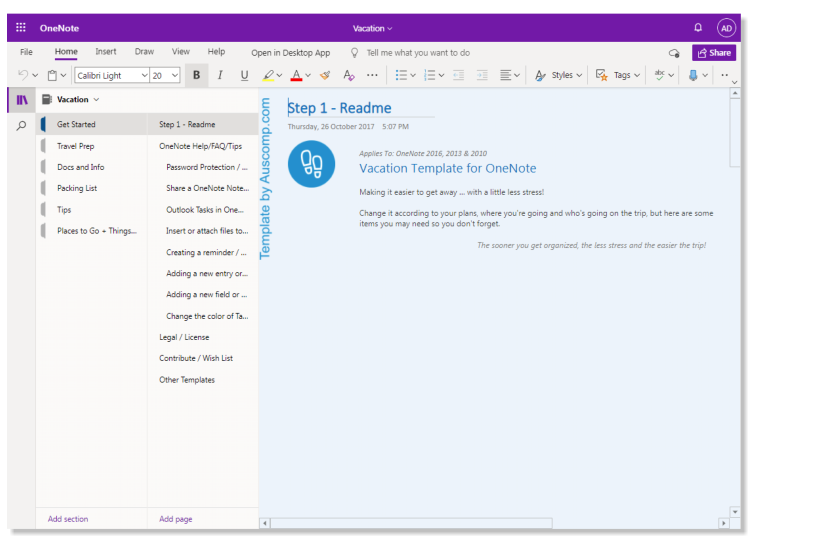Open the Undo dropdown arrow
The width and height of the screenshot is (820, 560).
35,75
